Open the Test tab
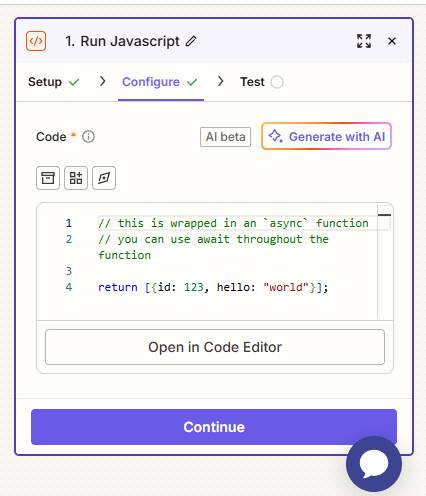This screenshot has height=496, width=426. tap(262, 82)
